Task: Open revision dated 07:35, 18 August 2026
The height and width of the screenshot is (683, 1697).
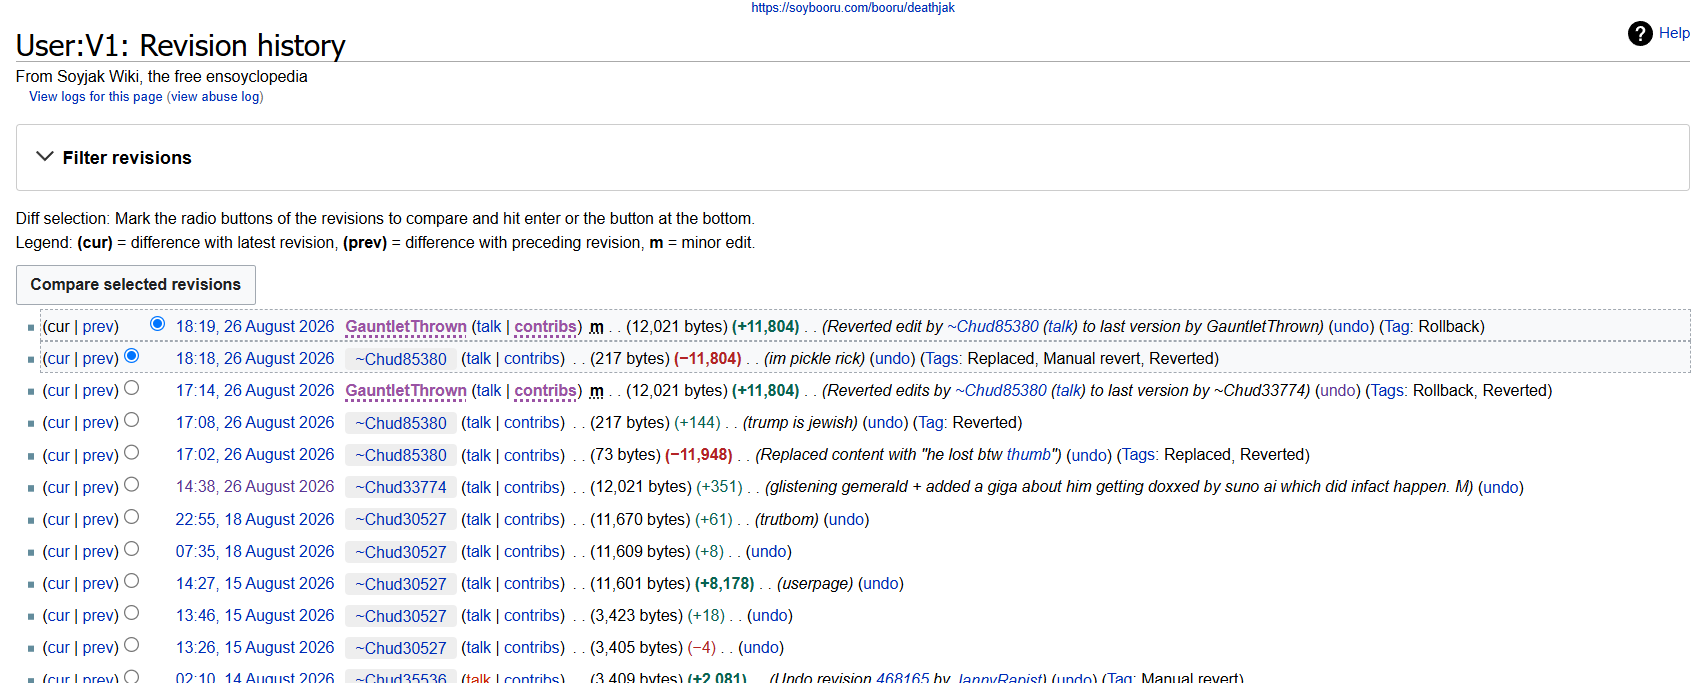Action: (x=255, y=552)
